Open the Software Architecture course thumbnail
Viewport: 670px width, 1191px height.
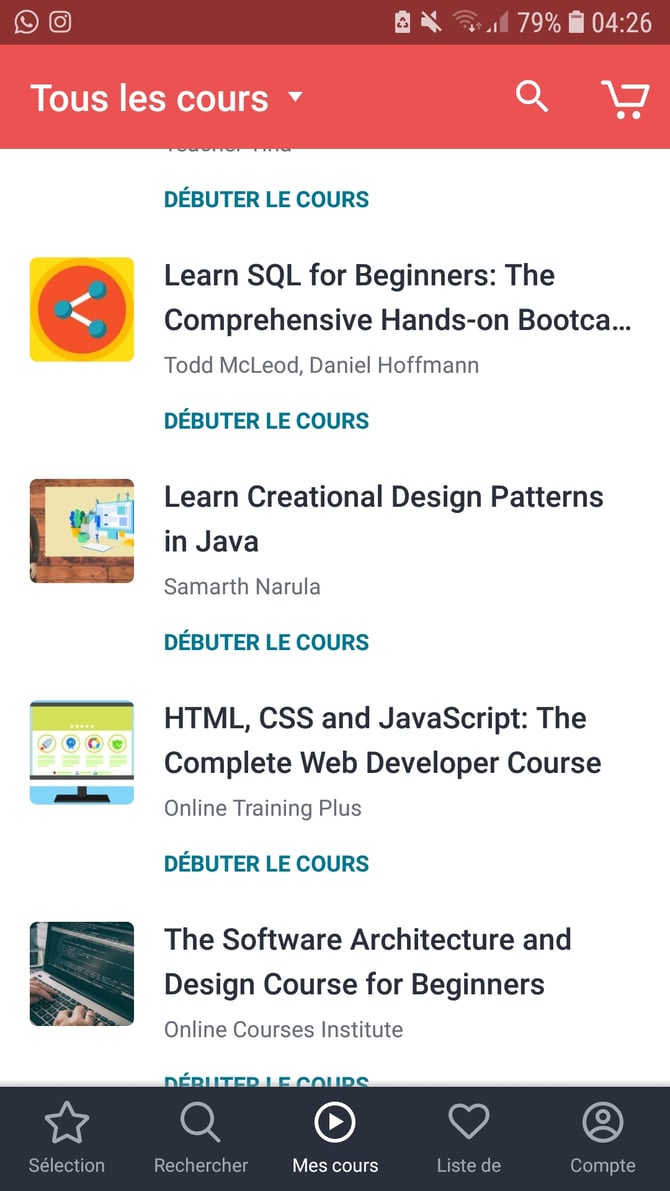pos(82,974)
